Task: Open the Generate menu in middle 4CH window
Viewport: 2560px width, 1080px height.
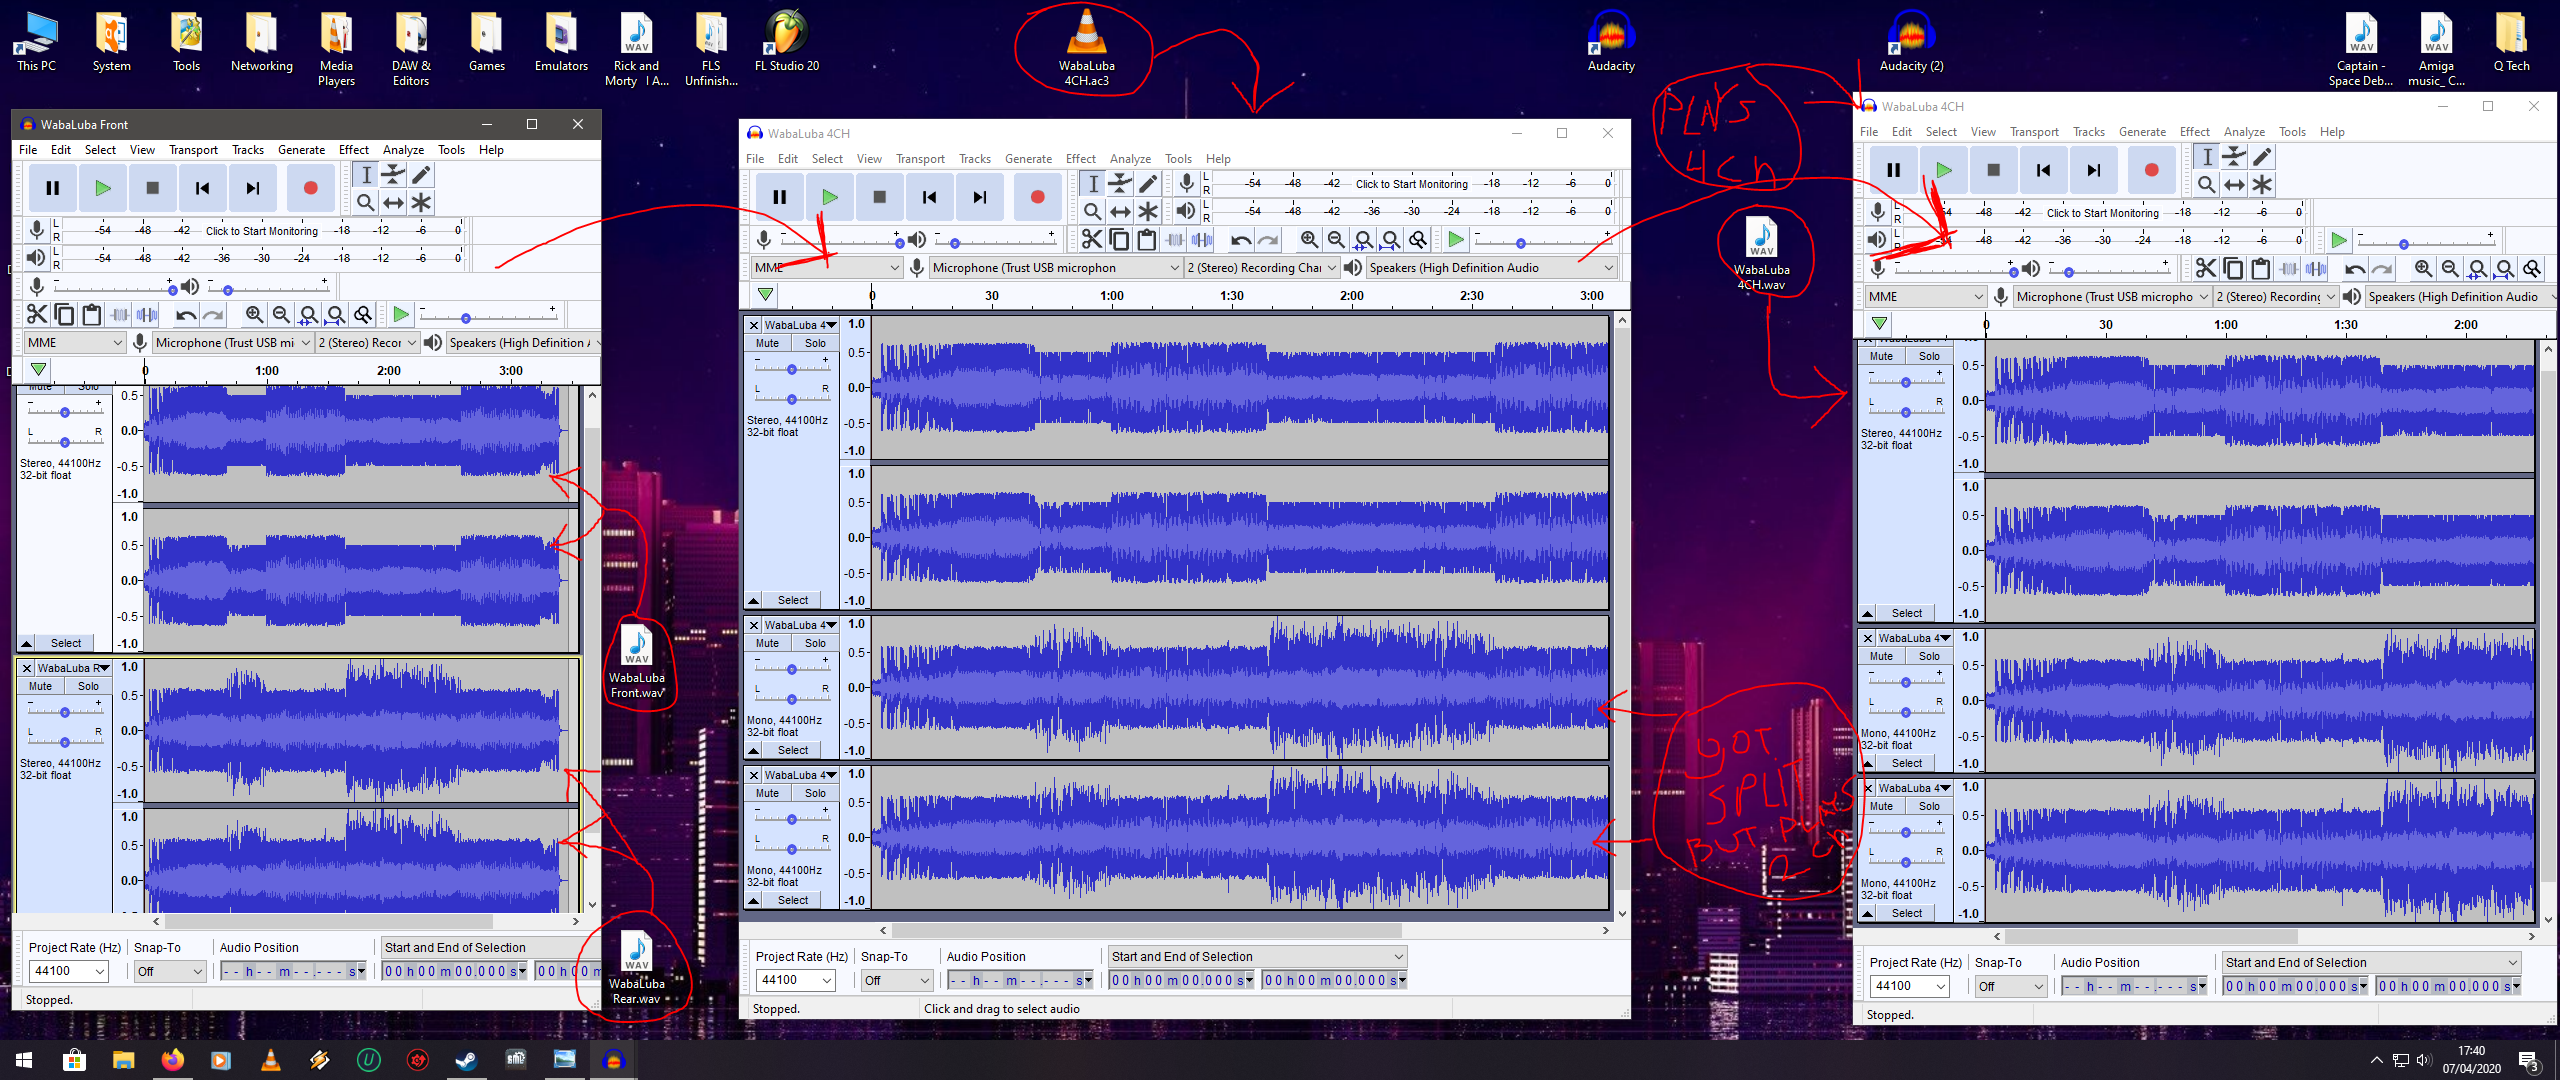Action: pyautogui.click(x=1028, y=159)
